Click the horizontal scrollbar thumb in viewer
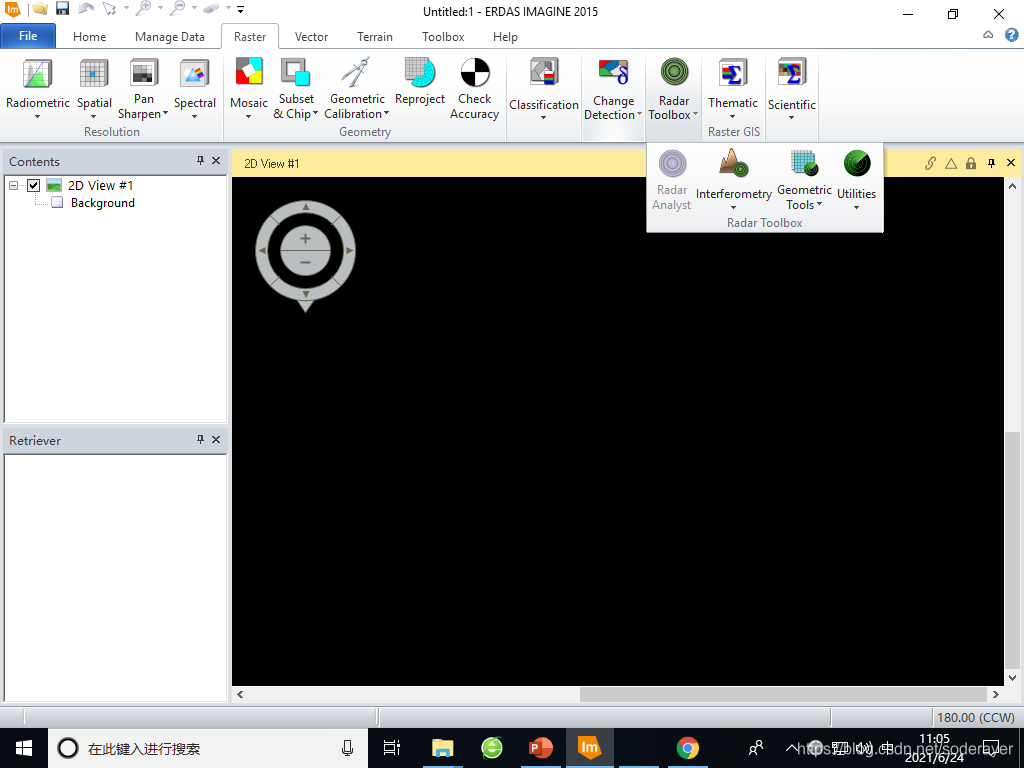 point(783,694)
